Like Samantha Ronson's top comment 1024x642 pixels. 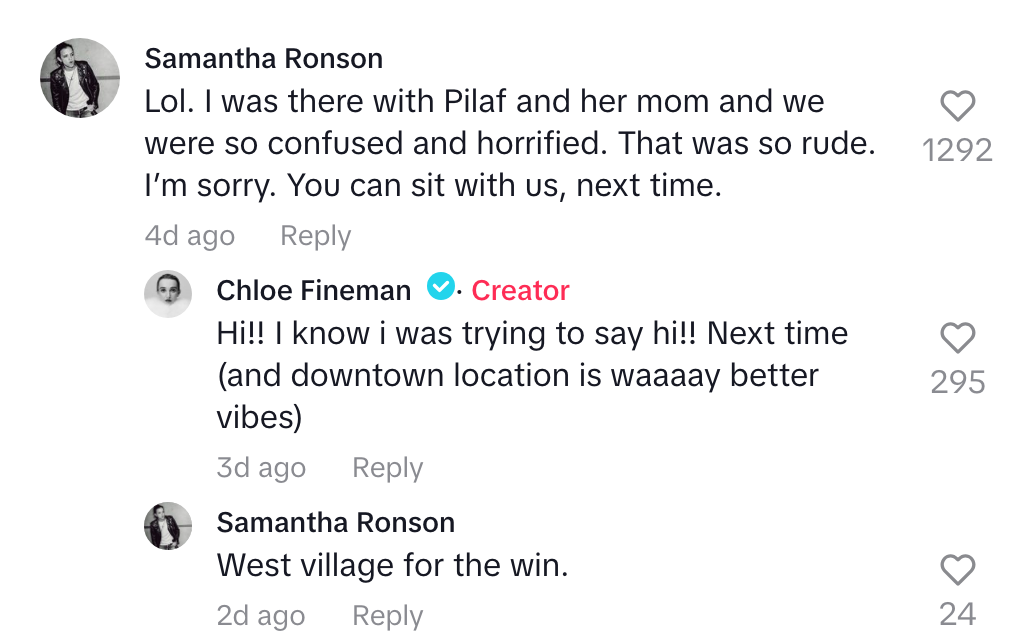click(x=957, y=106)
